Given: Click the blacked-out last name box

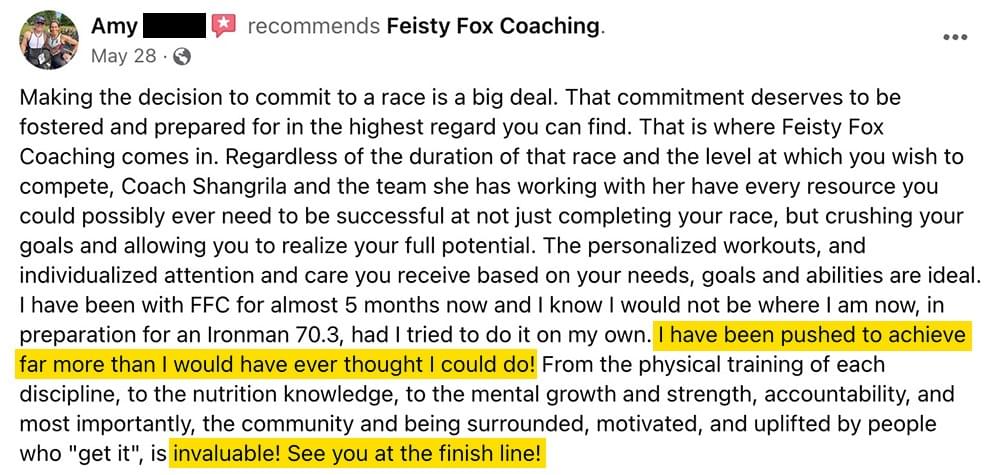Looking at the screenshot, I should point(173,26).
